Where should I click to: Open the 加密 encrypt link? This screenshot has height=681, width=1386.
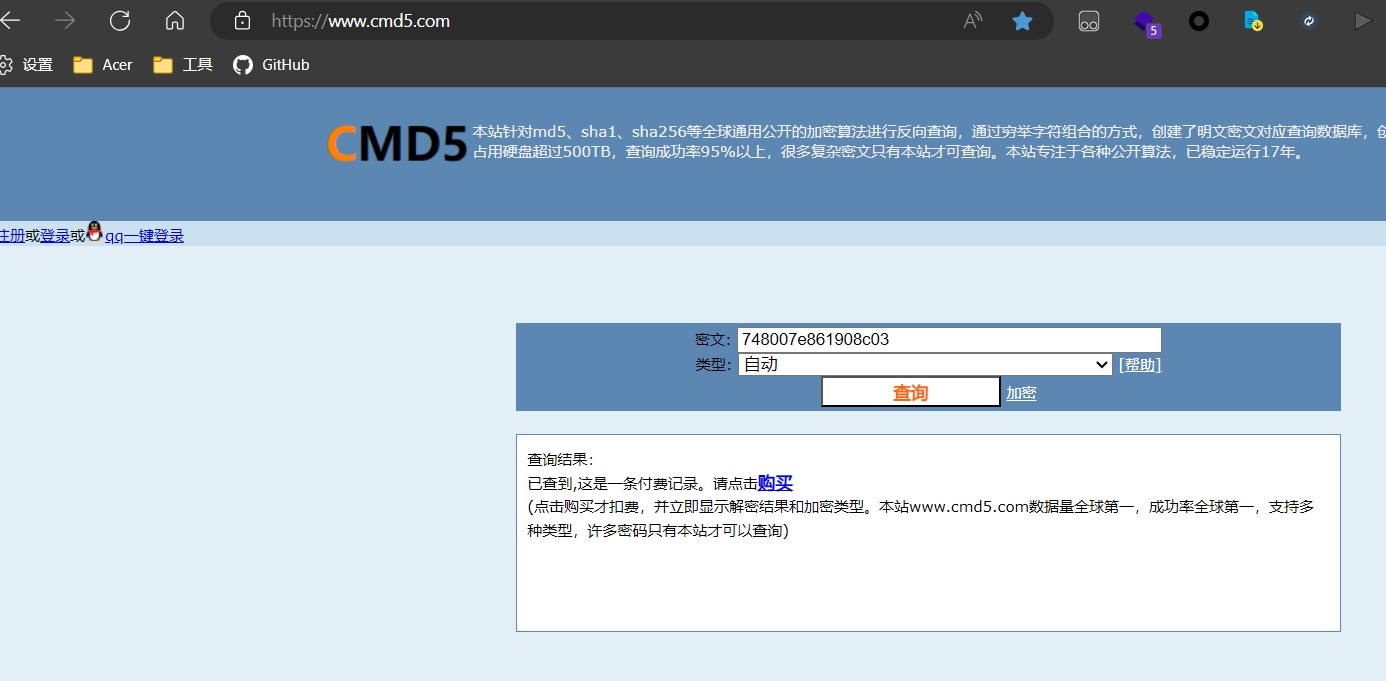(x=1021, y=393)
